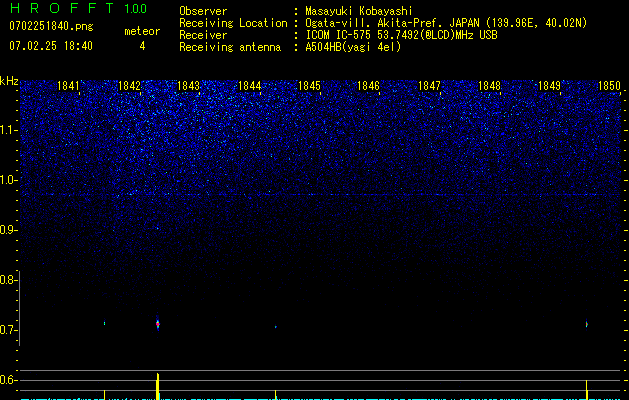629x400 pixels.
Task: Click the 1.0 kHz frequency axis label
Action: (x=7, y=180)
